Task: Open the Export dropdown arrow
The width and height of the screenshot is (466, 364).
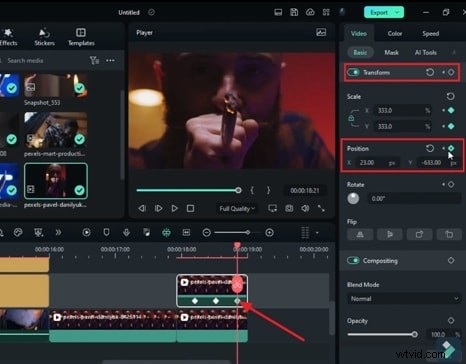Action: (397, 12)
